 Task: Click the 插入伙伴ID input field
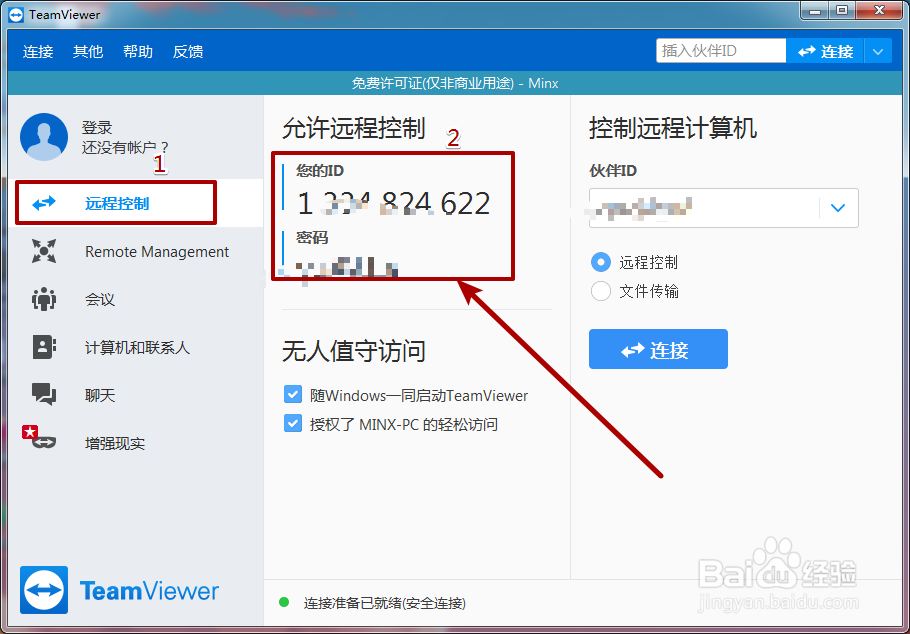click(x=721, y=51)
